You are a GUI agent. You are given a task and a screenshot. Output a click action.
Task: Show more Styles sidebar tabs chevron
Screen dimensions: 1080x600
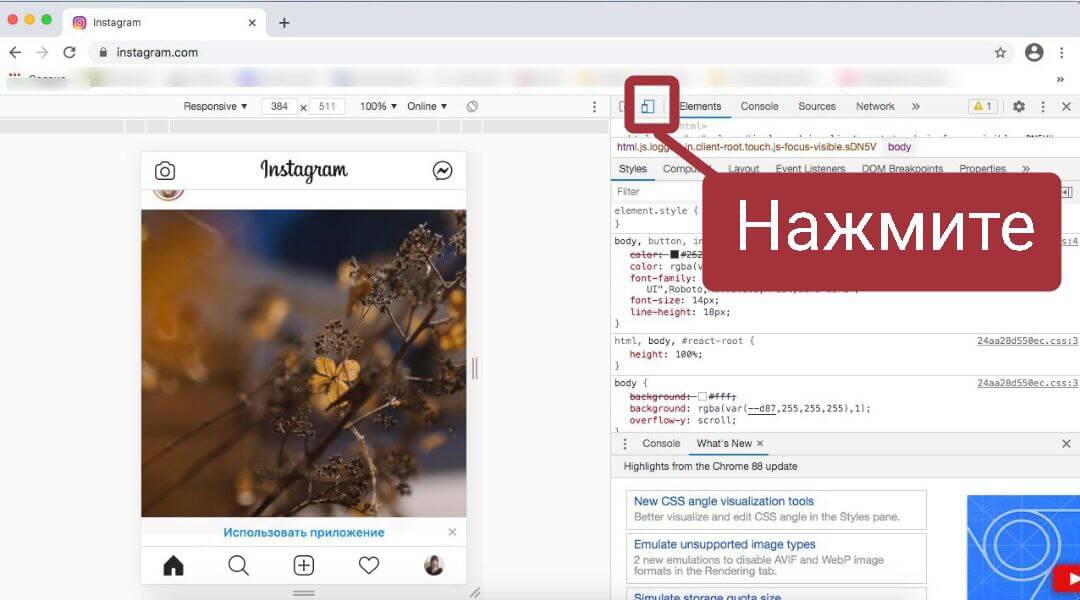1026,169
